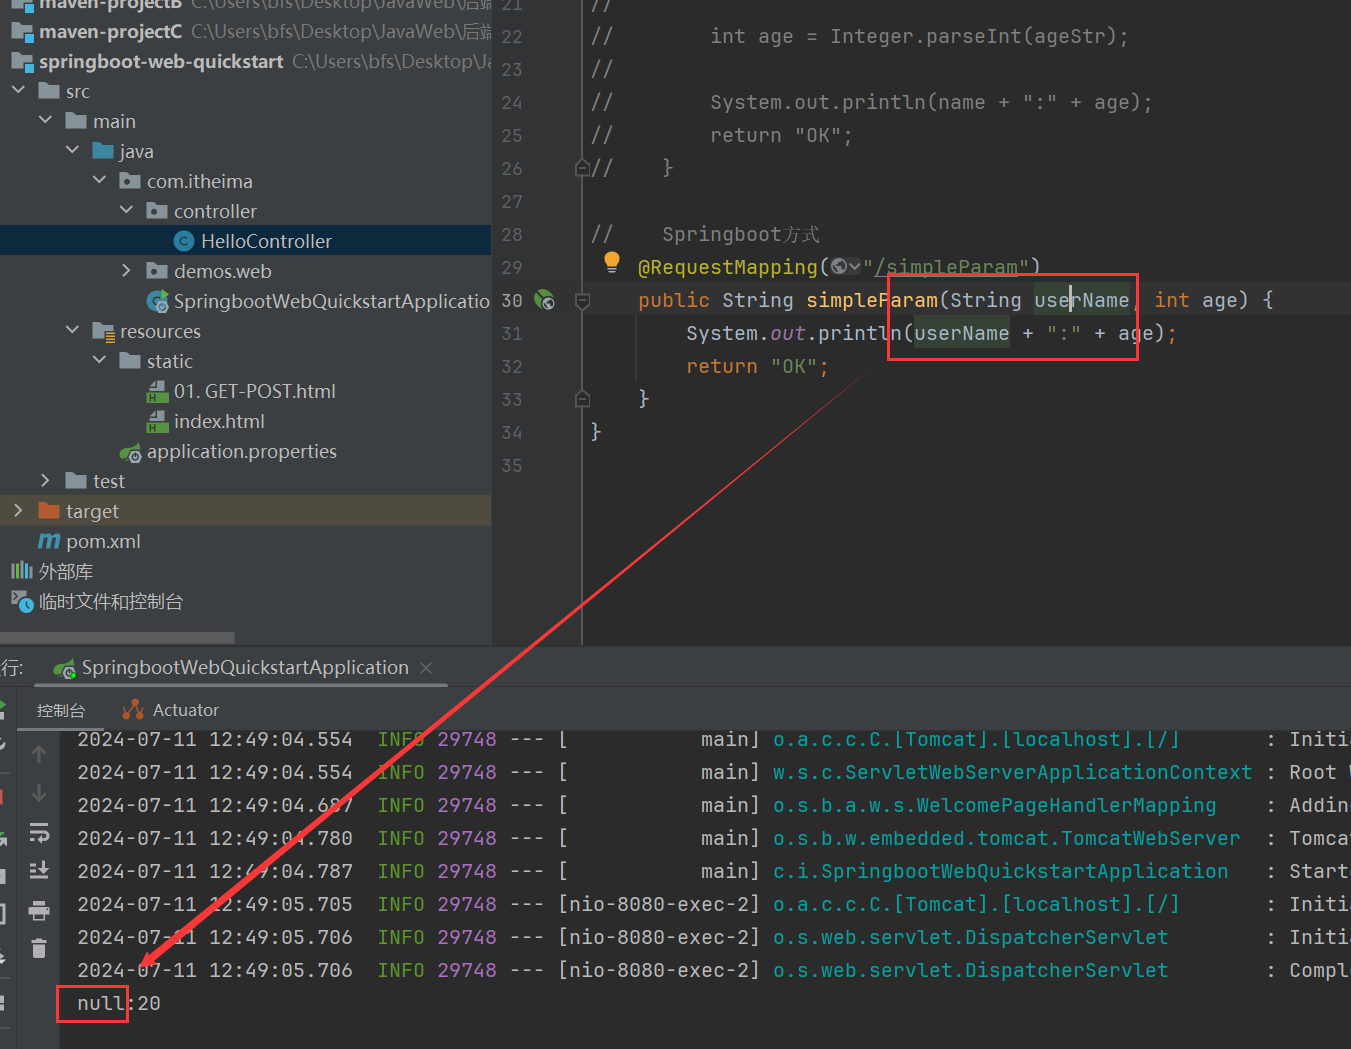The image size is (1351, 1049).
Task: Click the up stack trace arrow
Action: (39, 754)
